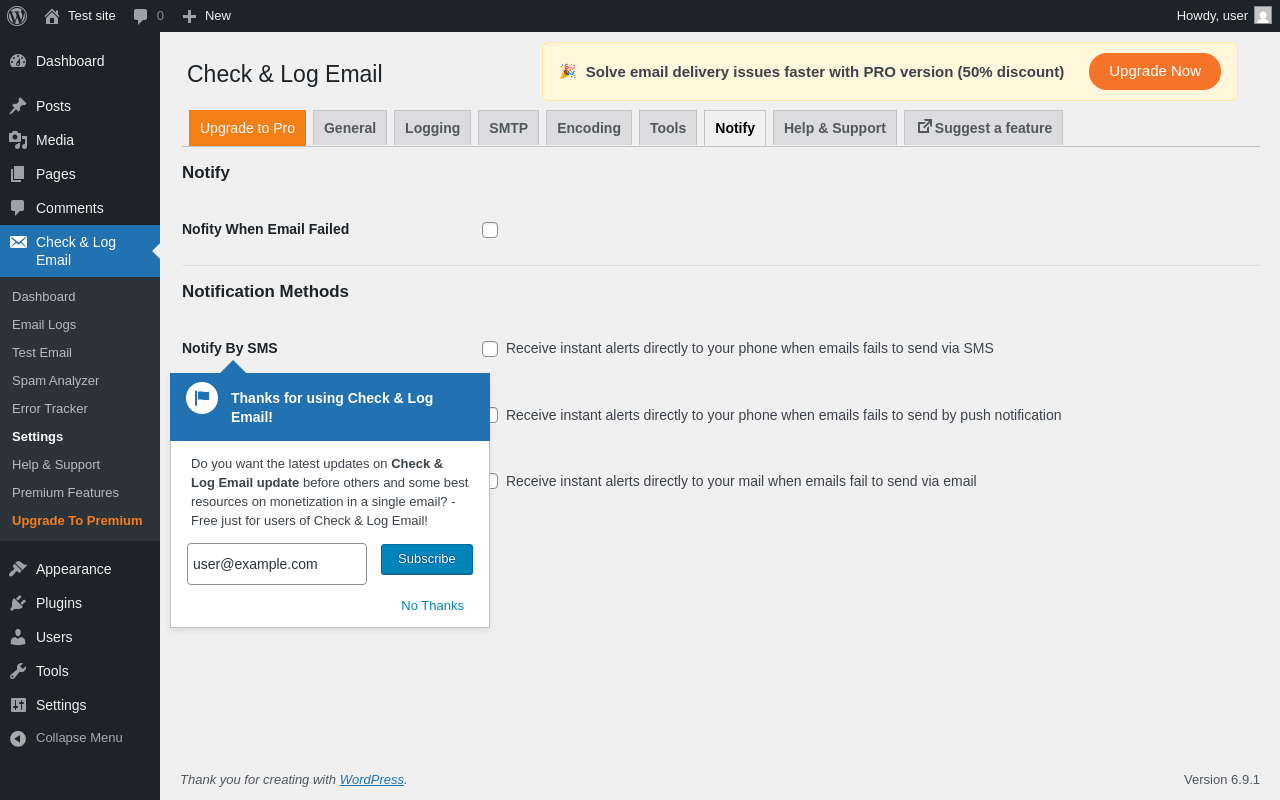Tick the Notify By SMS checkbox

(x=490, y=349)
